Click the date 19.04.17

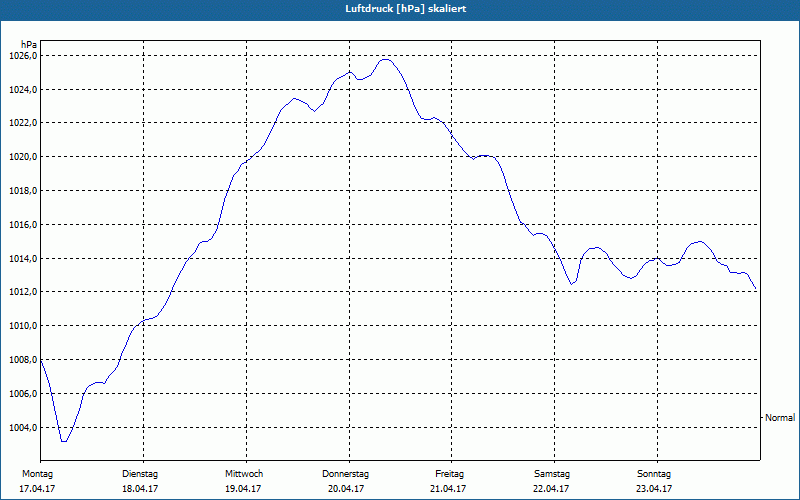(243, 489)
